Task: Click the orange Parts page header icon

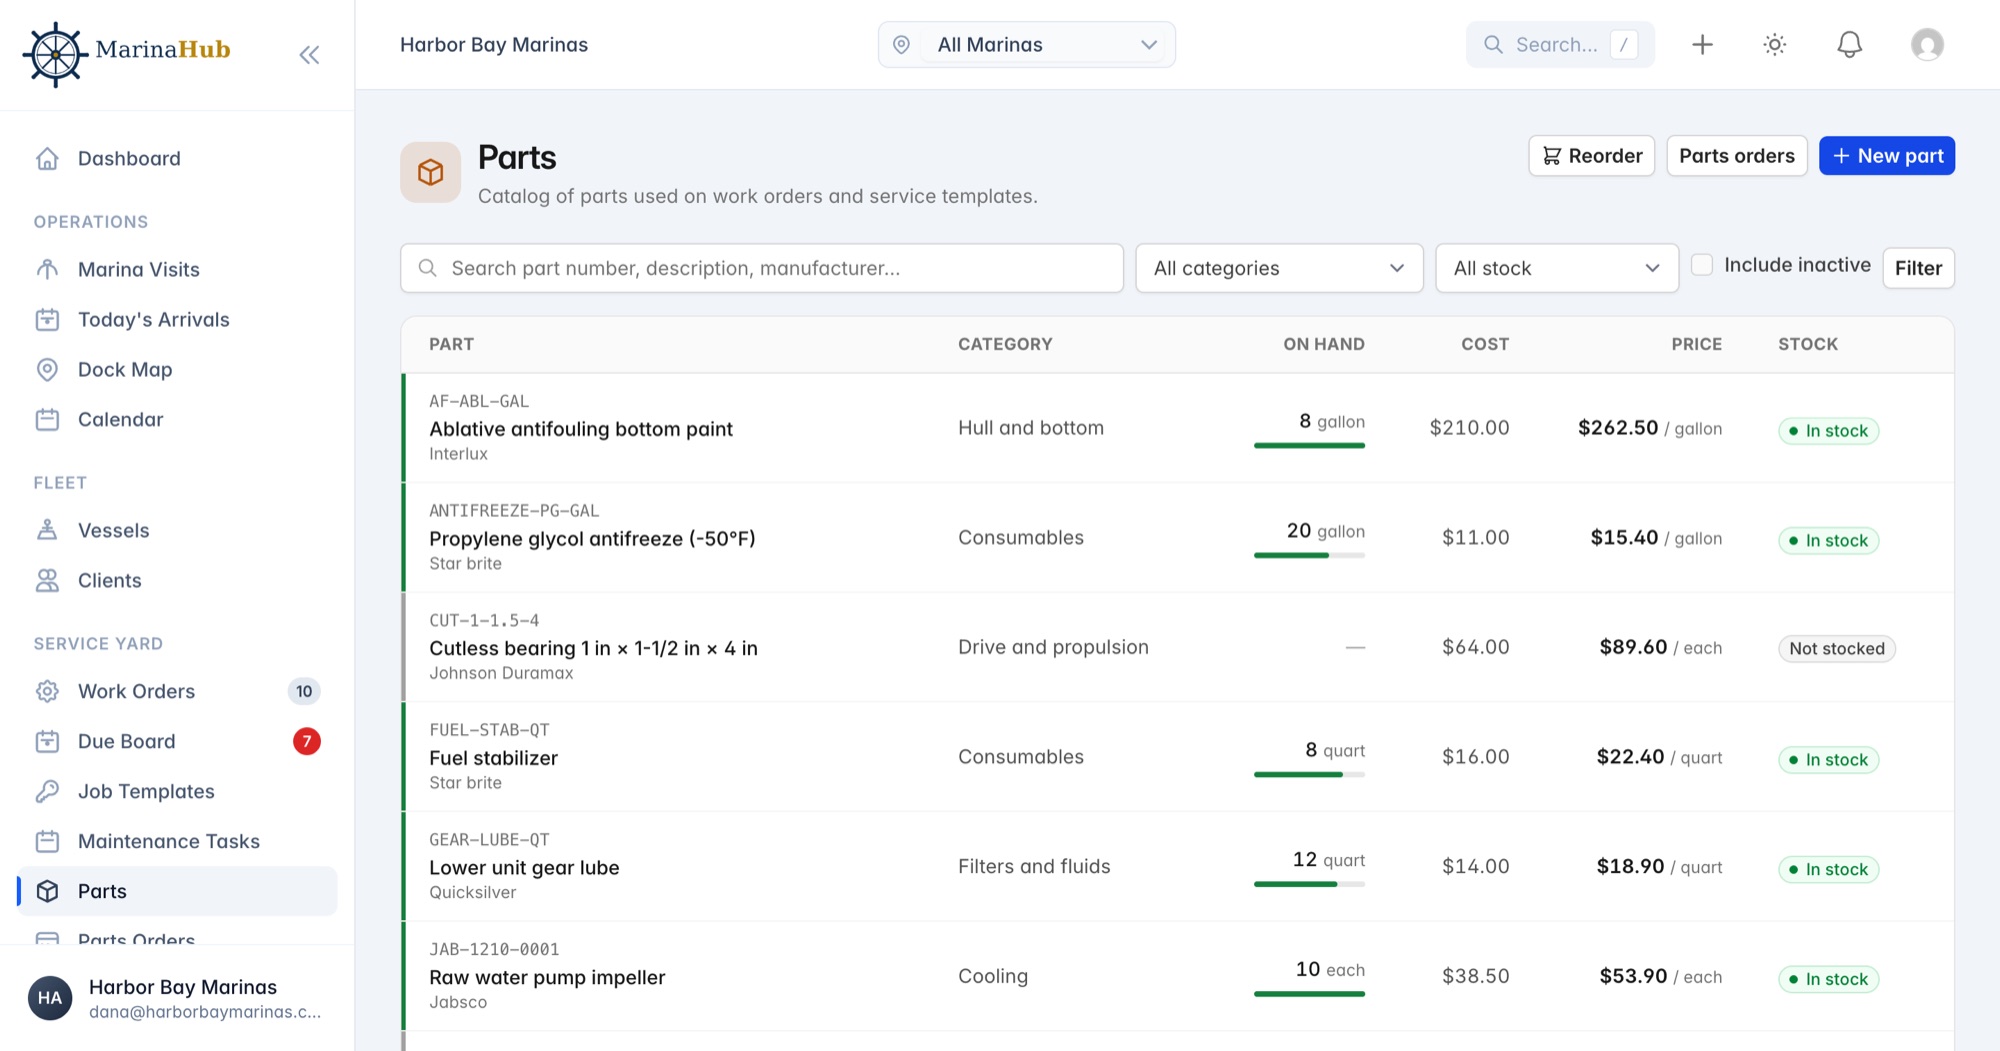Action: coord(431,172)
